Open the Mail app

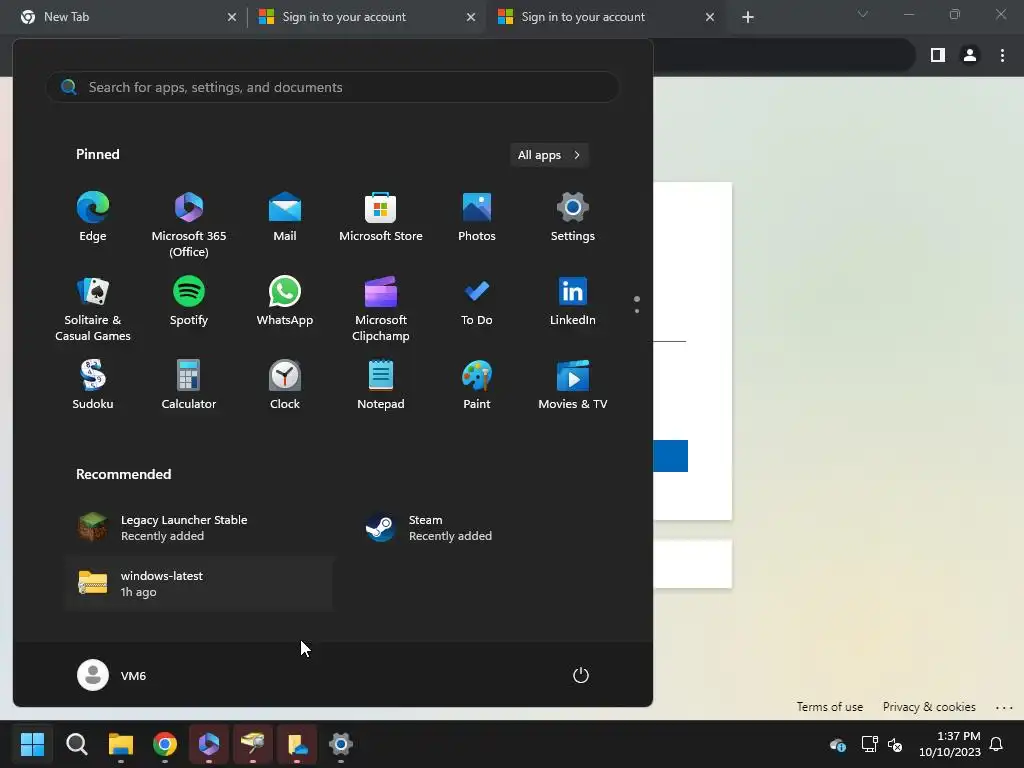tap(285, 217)
